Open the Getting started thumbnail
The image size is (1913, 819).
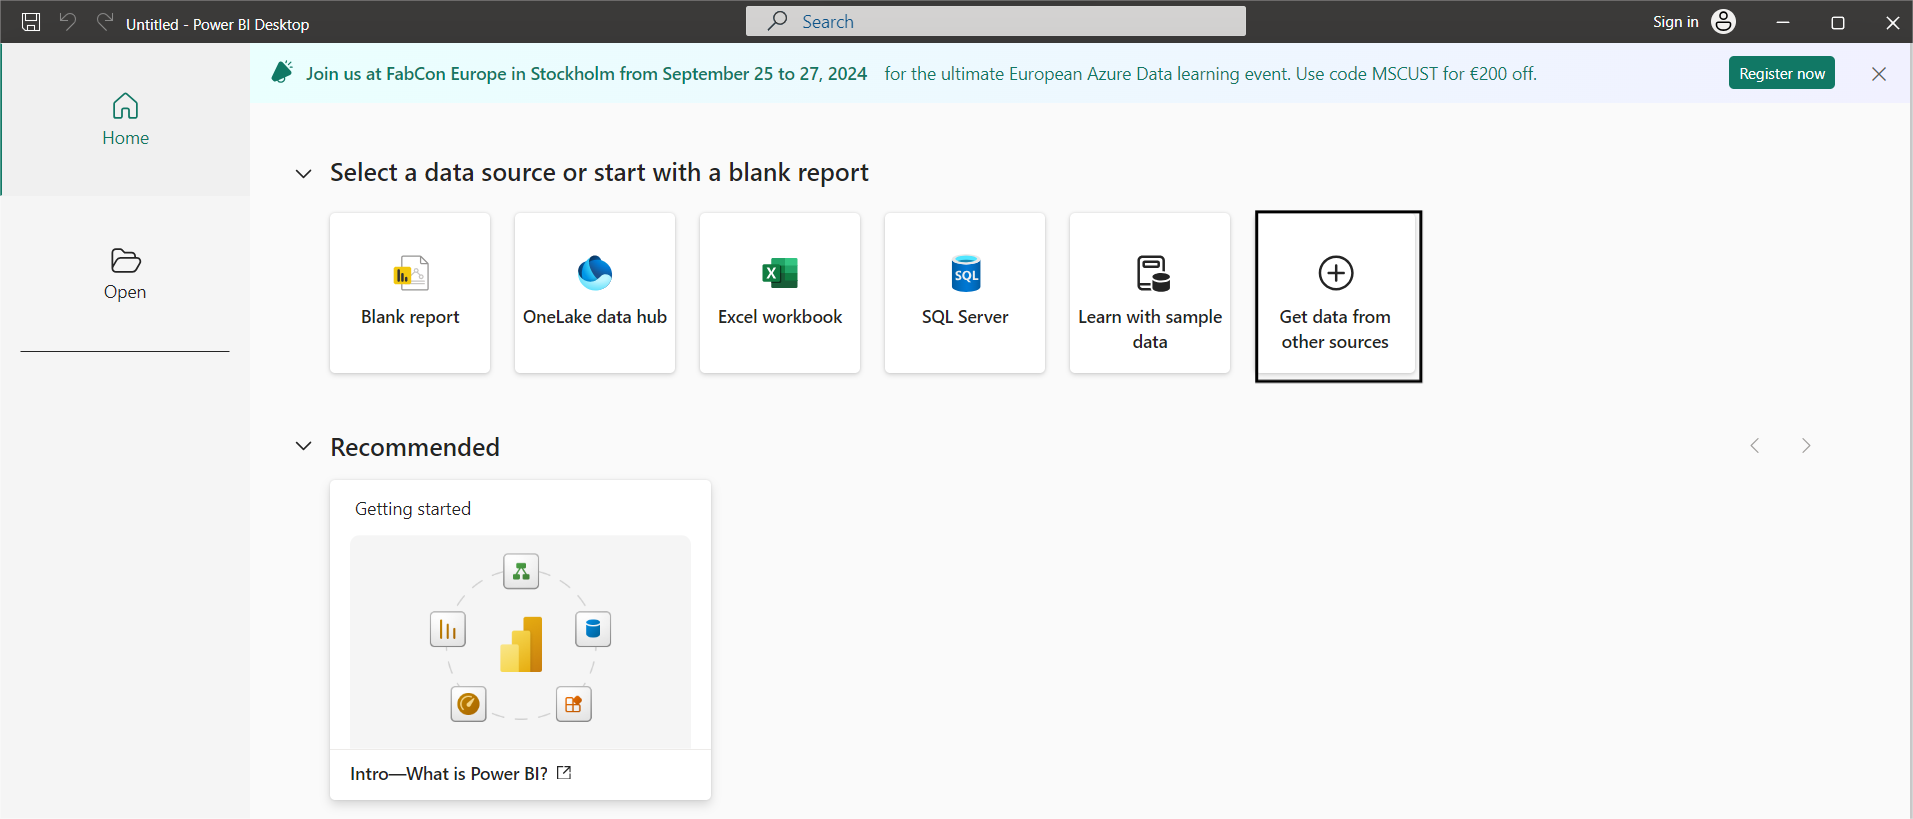click(x=520, y=641)
